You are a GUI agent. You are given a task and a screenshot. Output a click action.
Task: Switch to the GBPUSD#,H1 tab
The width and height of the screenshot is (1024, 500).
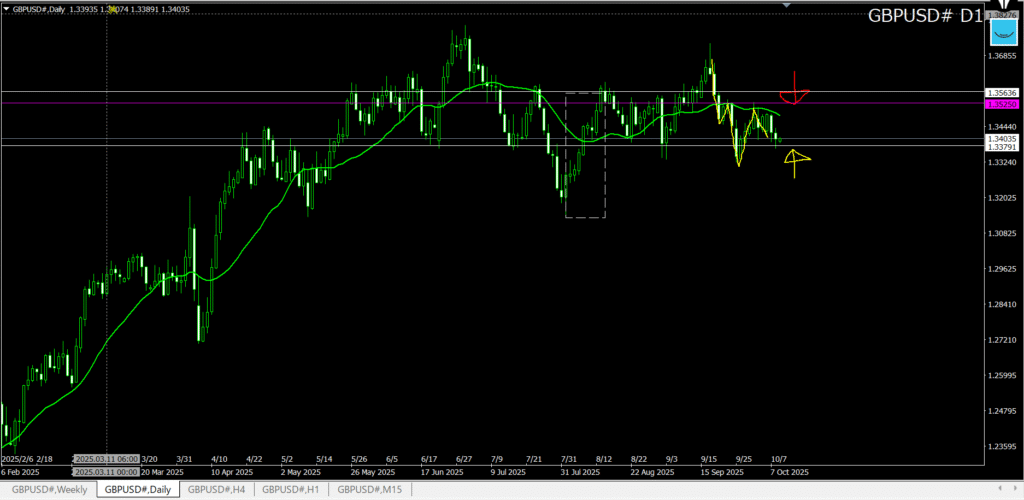pyautogui.click(x=291, y=489)
